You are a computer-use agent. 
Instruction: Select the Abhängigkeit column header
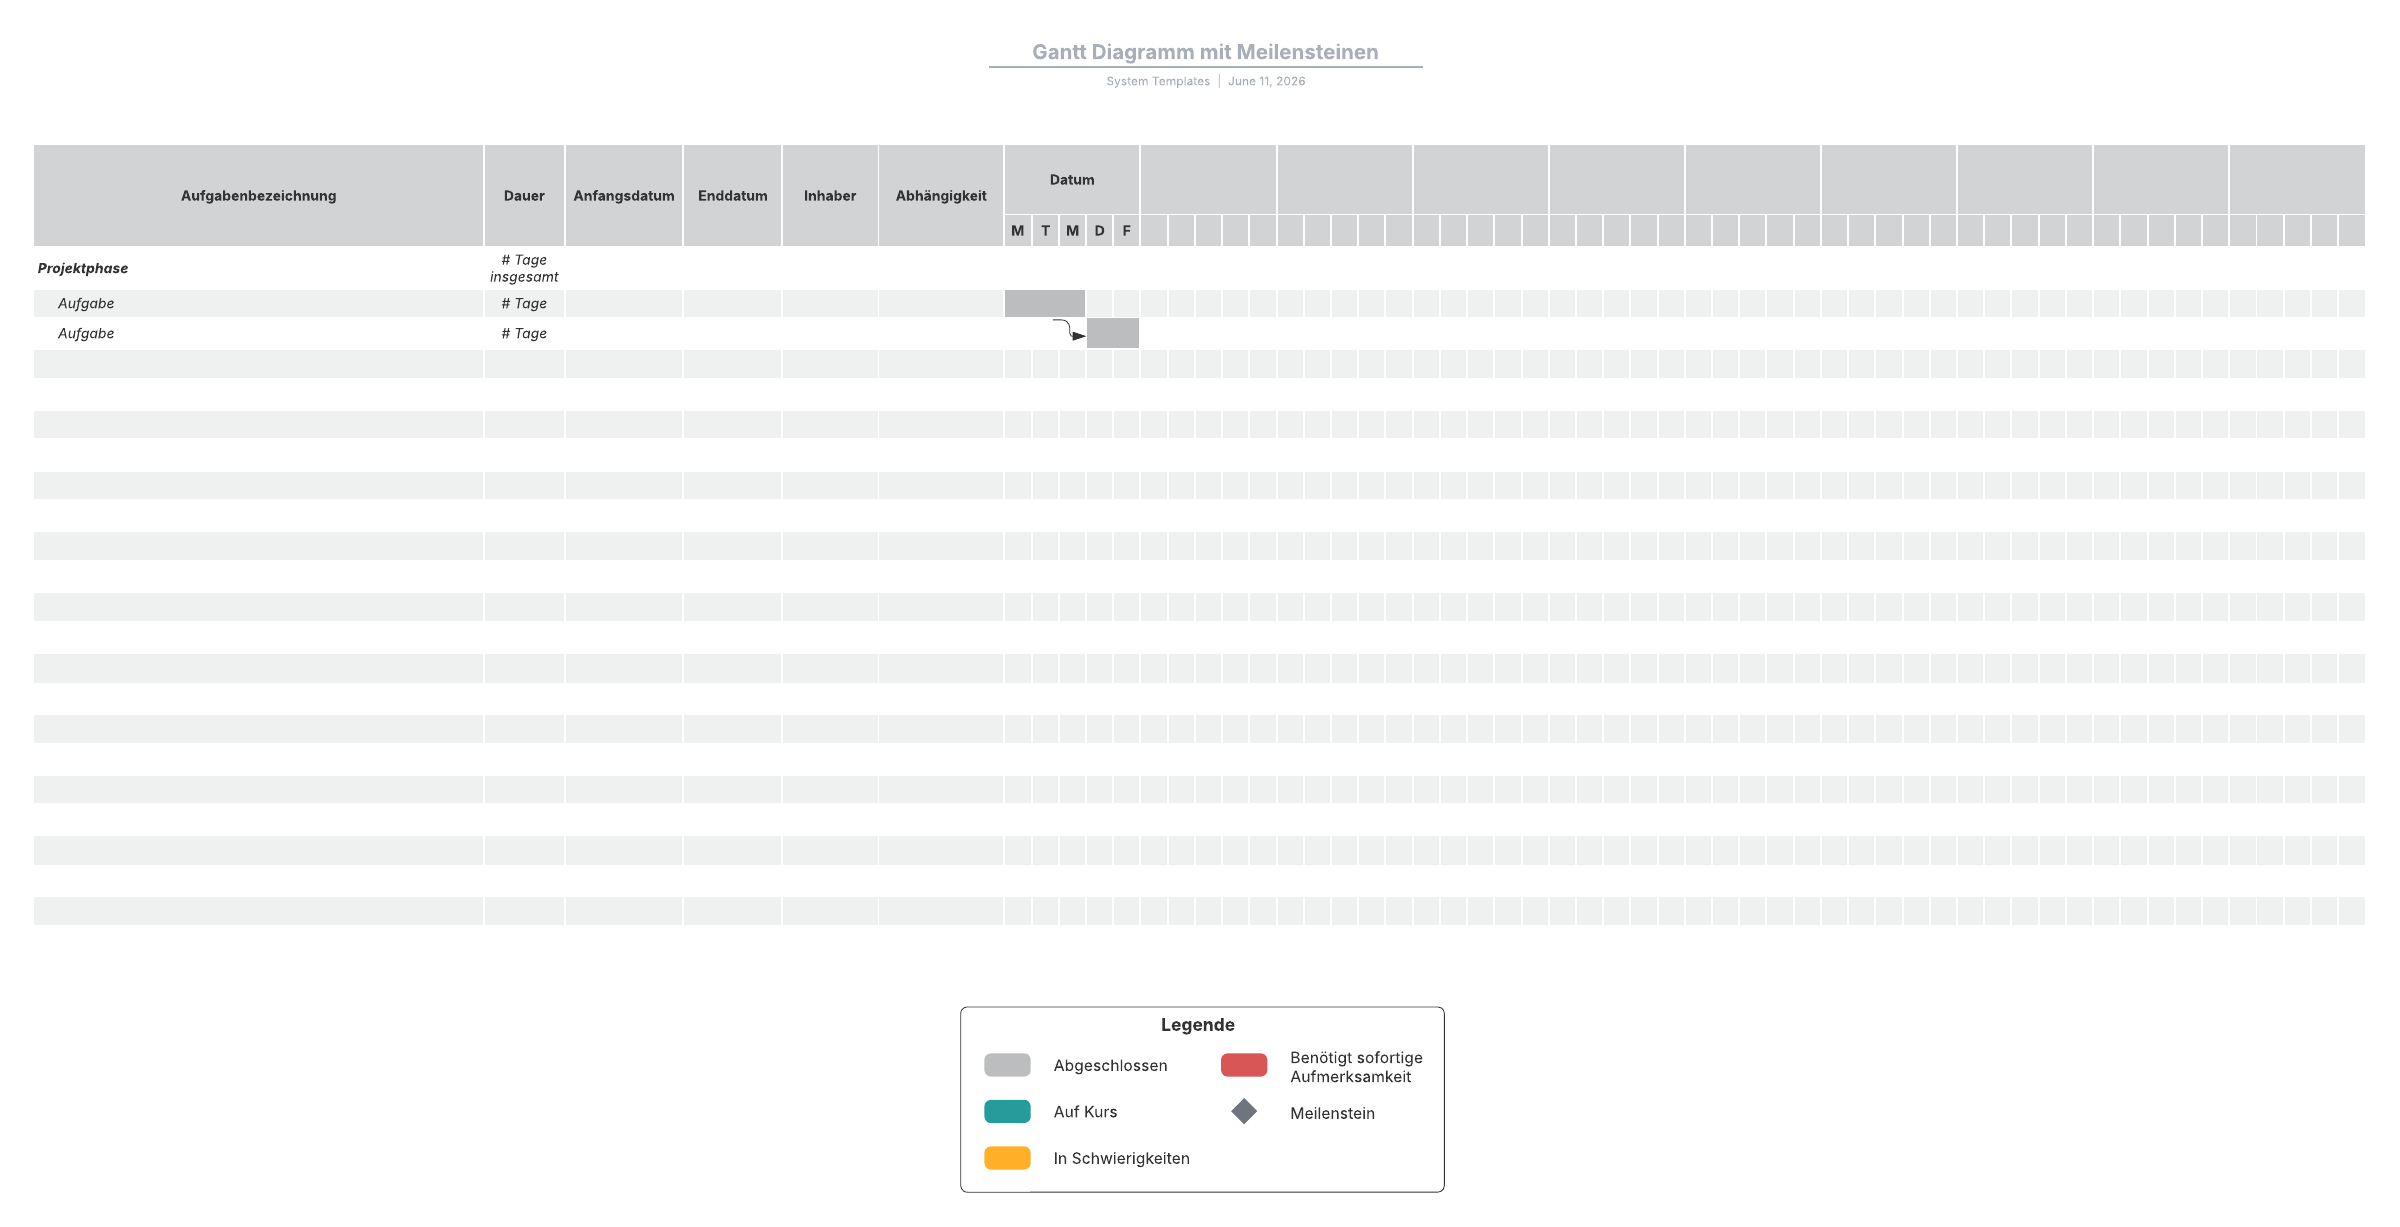pos(941,196)
